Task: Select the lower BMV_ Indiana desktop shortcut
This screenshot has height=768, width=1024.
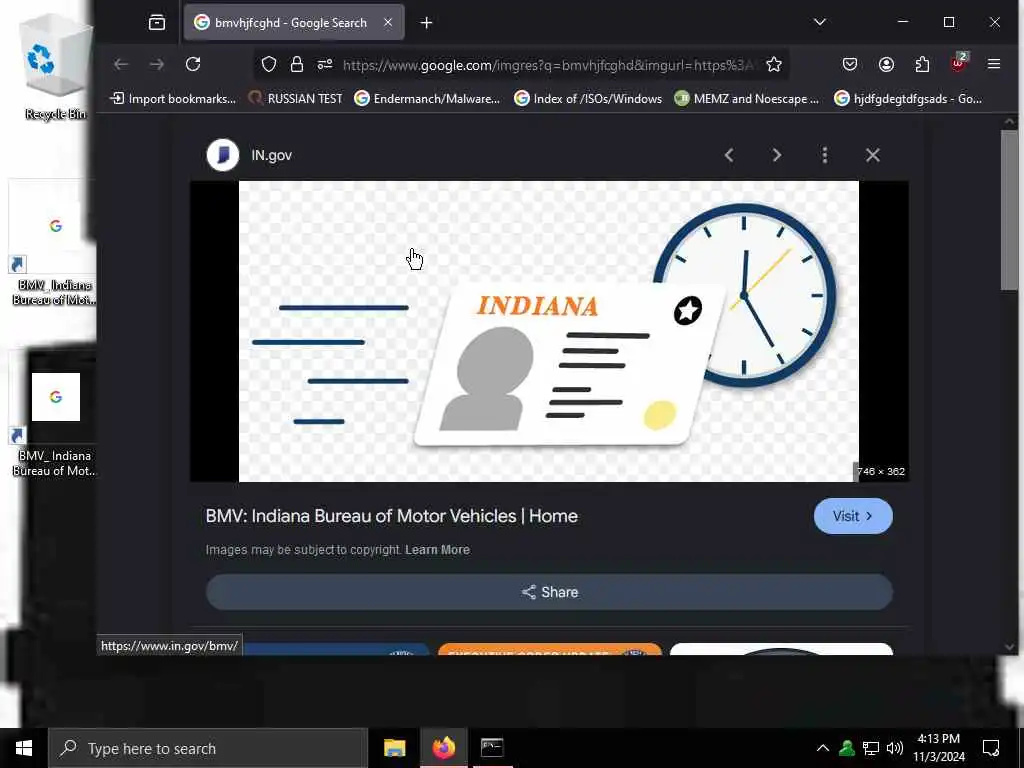Action: (54, 415)
